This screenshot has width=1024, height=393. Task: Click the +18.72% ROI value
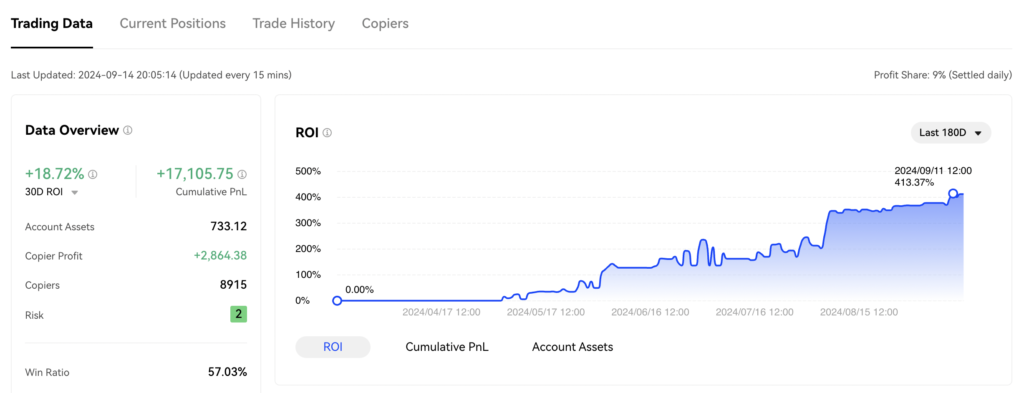click(x=54, y=174)
